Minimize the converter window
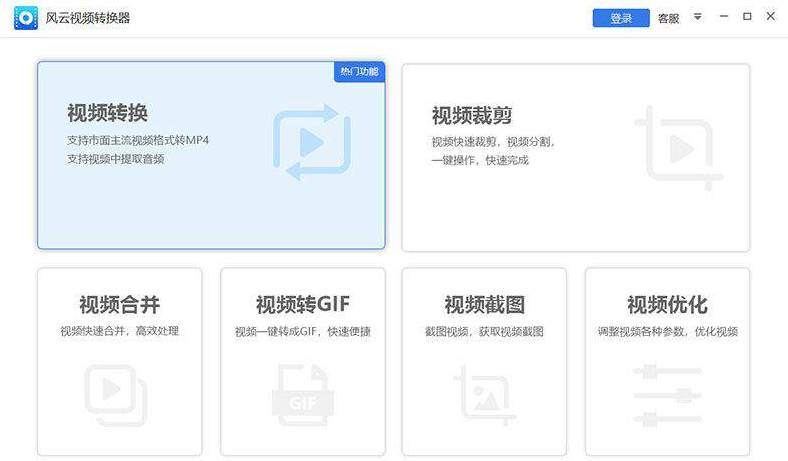The width and height of the screenshot is (788, 461). (x=724, y=17)
